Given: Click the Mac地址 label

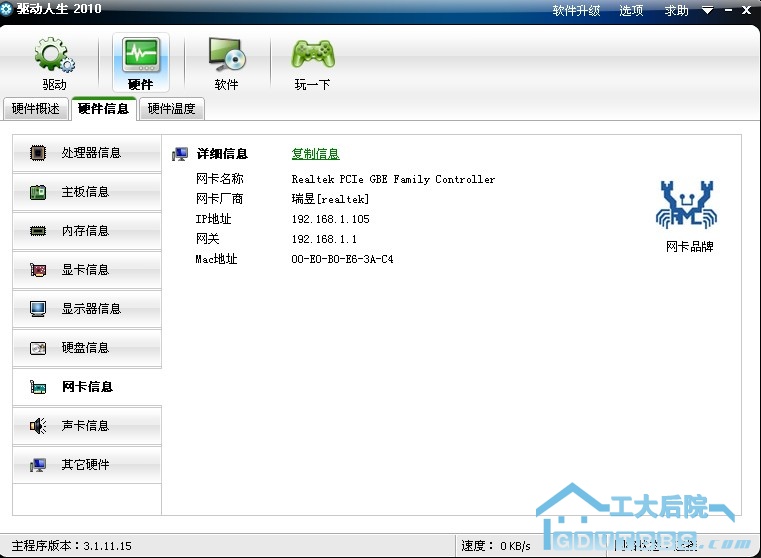Looking at the screenshot, I should point(216,259).
